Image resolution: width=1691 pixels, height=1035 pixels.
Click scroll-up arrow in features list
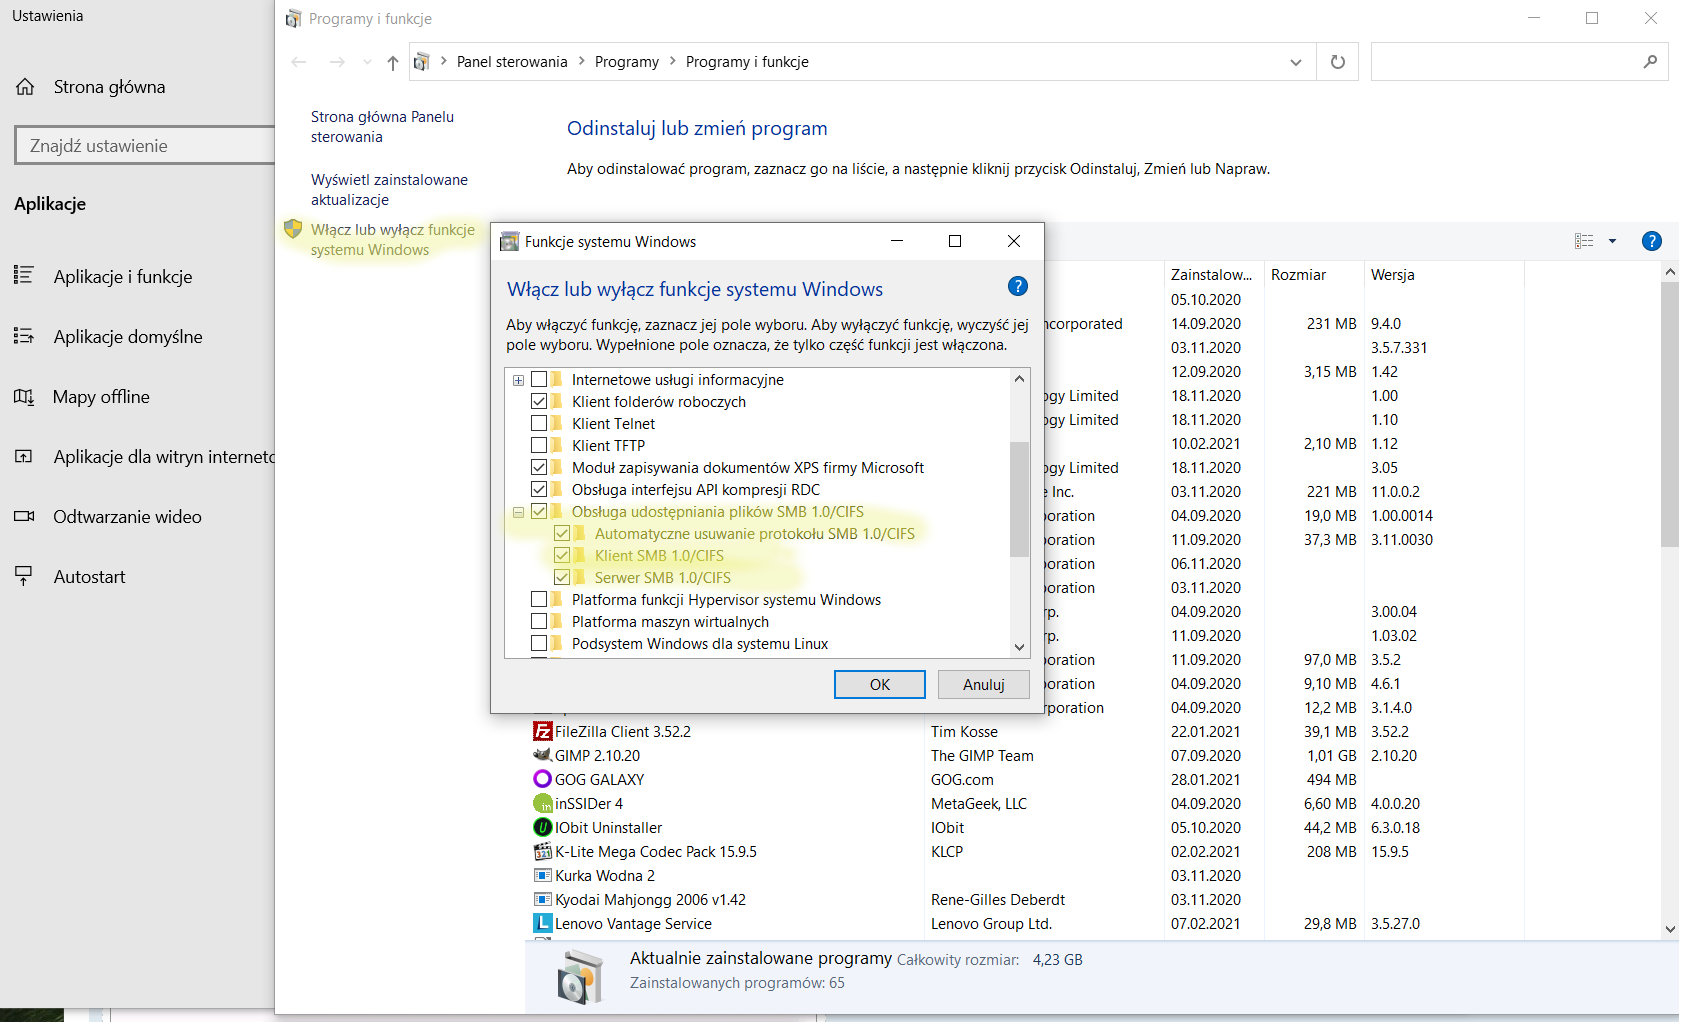tap(1019, 378)
